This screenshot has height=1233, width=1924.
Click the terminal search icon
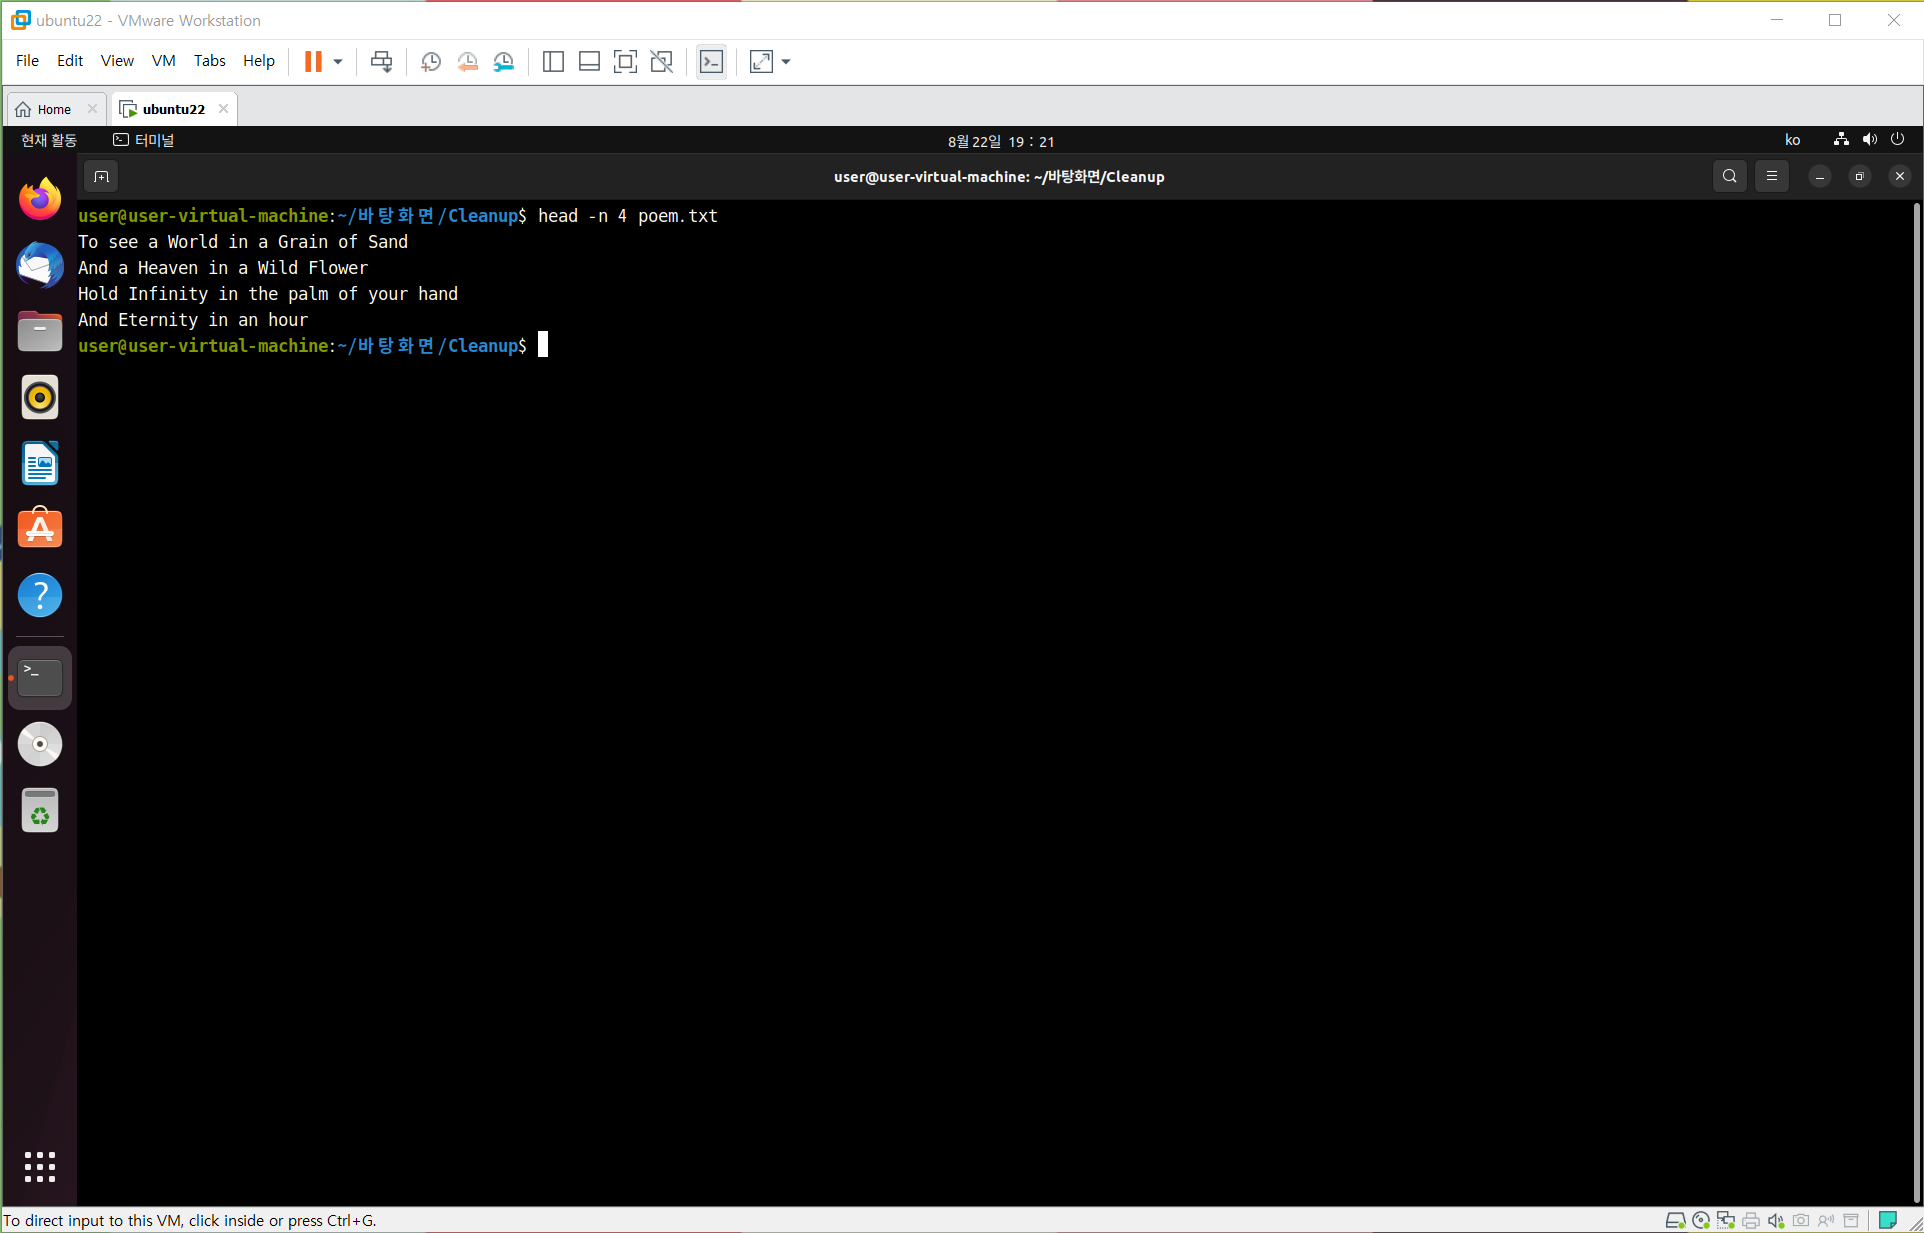point(1729,177)
